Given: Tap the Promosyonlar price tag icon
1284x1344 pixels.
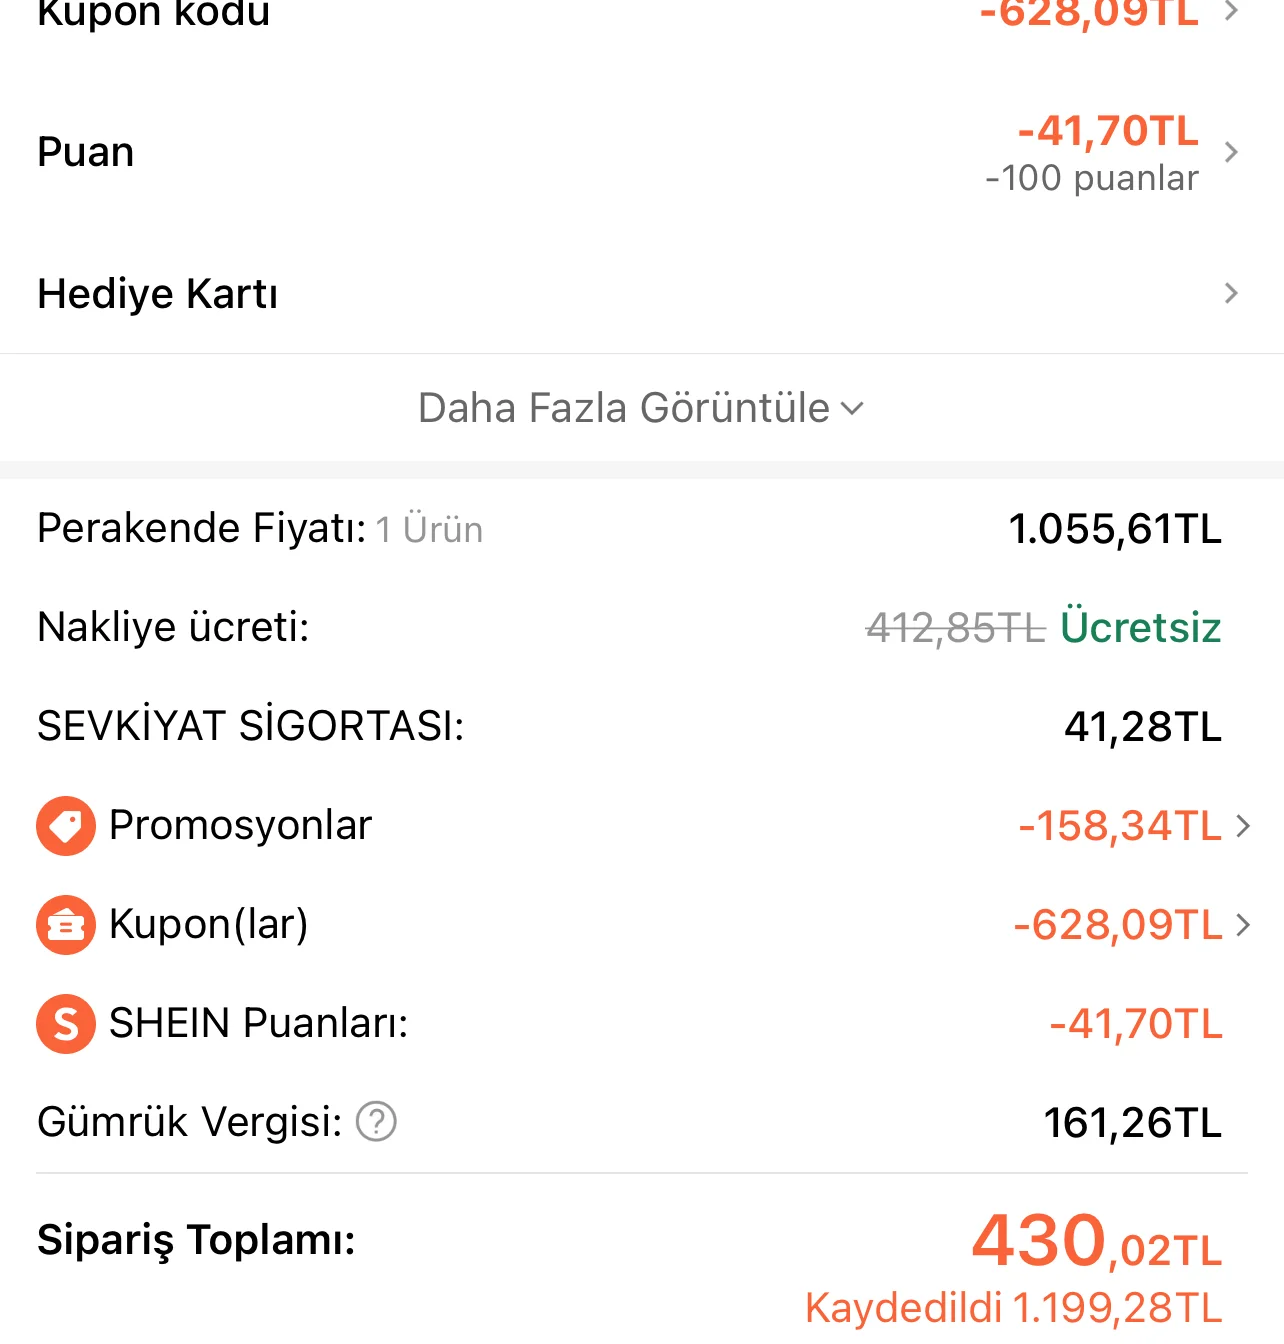Looking at the screenshot, I should coord(66,826).
